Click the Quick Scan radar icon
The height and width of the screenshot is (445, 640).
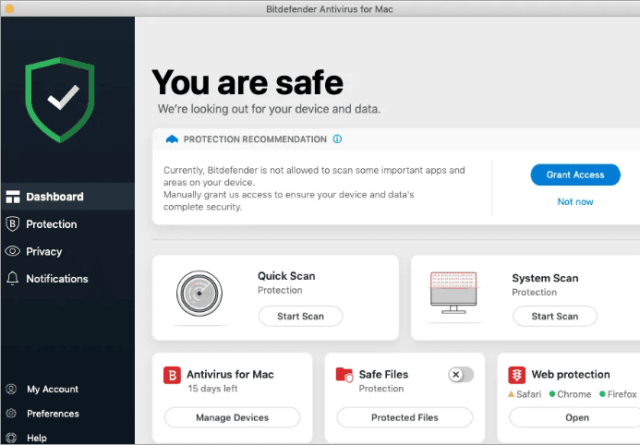199,293
